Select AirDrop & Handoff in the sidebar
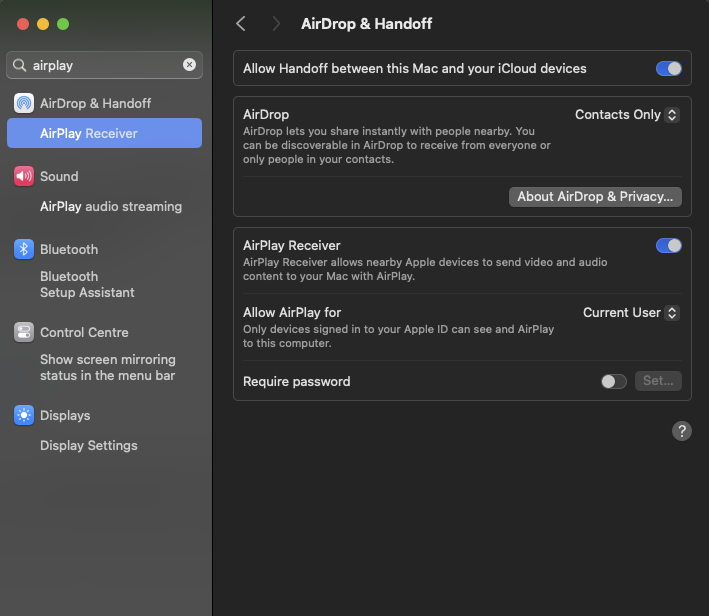 click(x=104, y=103)
